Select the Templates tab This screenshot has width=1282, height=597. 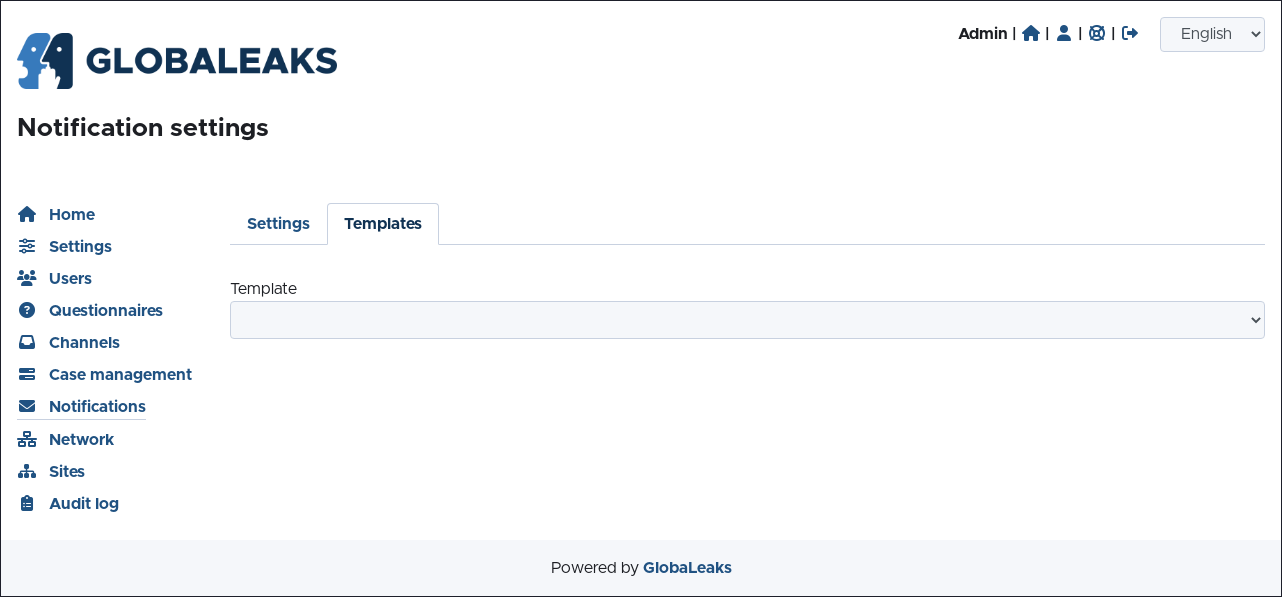click(x=383, y=224)
